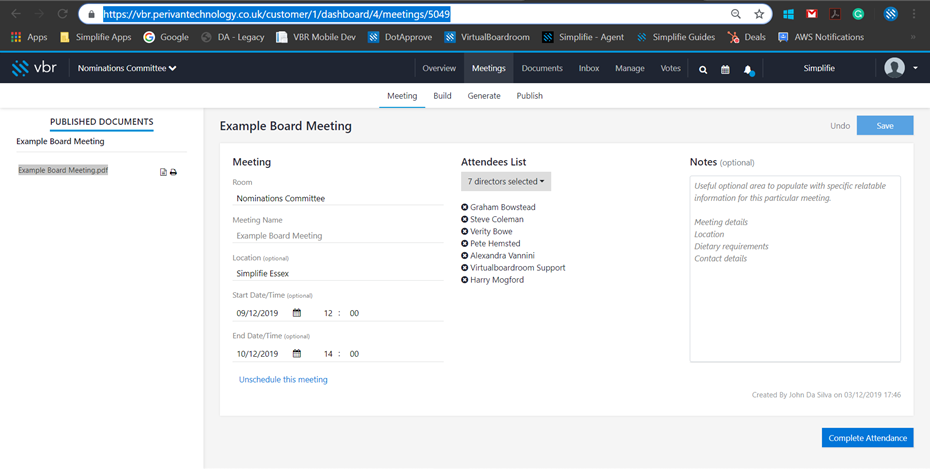Remove attendee Alexandra Vannini

point(464,256)
